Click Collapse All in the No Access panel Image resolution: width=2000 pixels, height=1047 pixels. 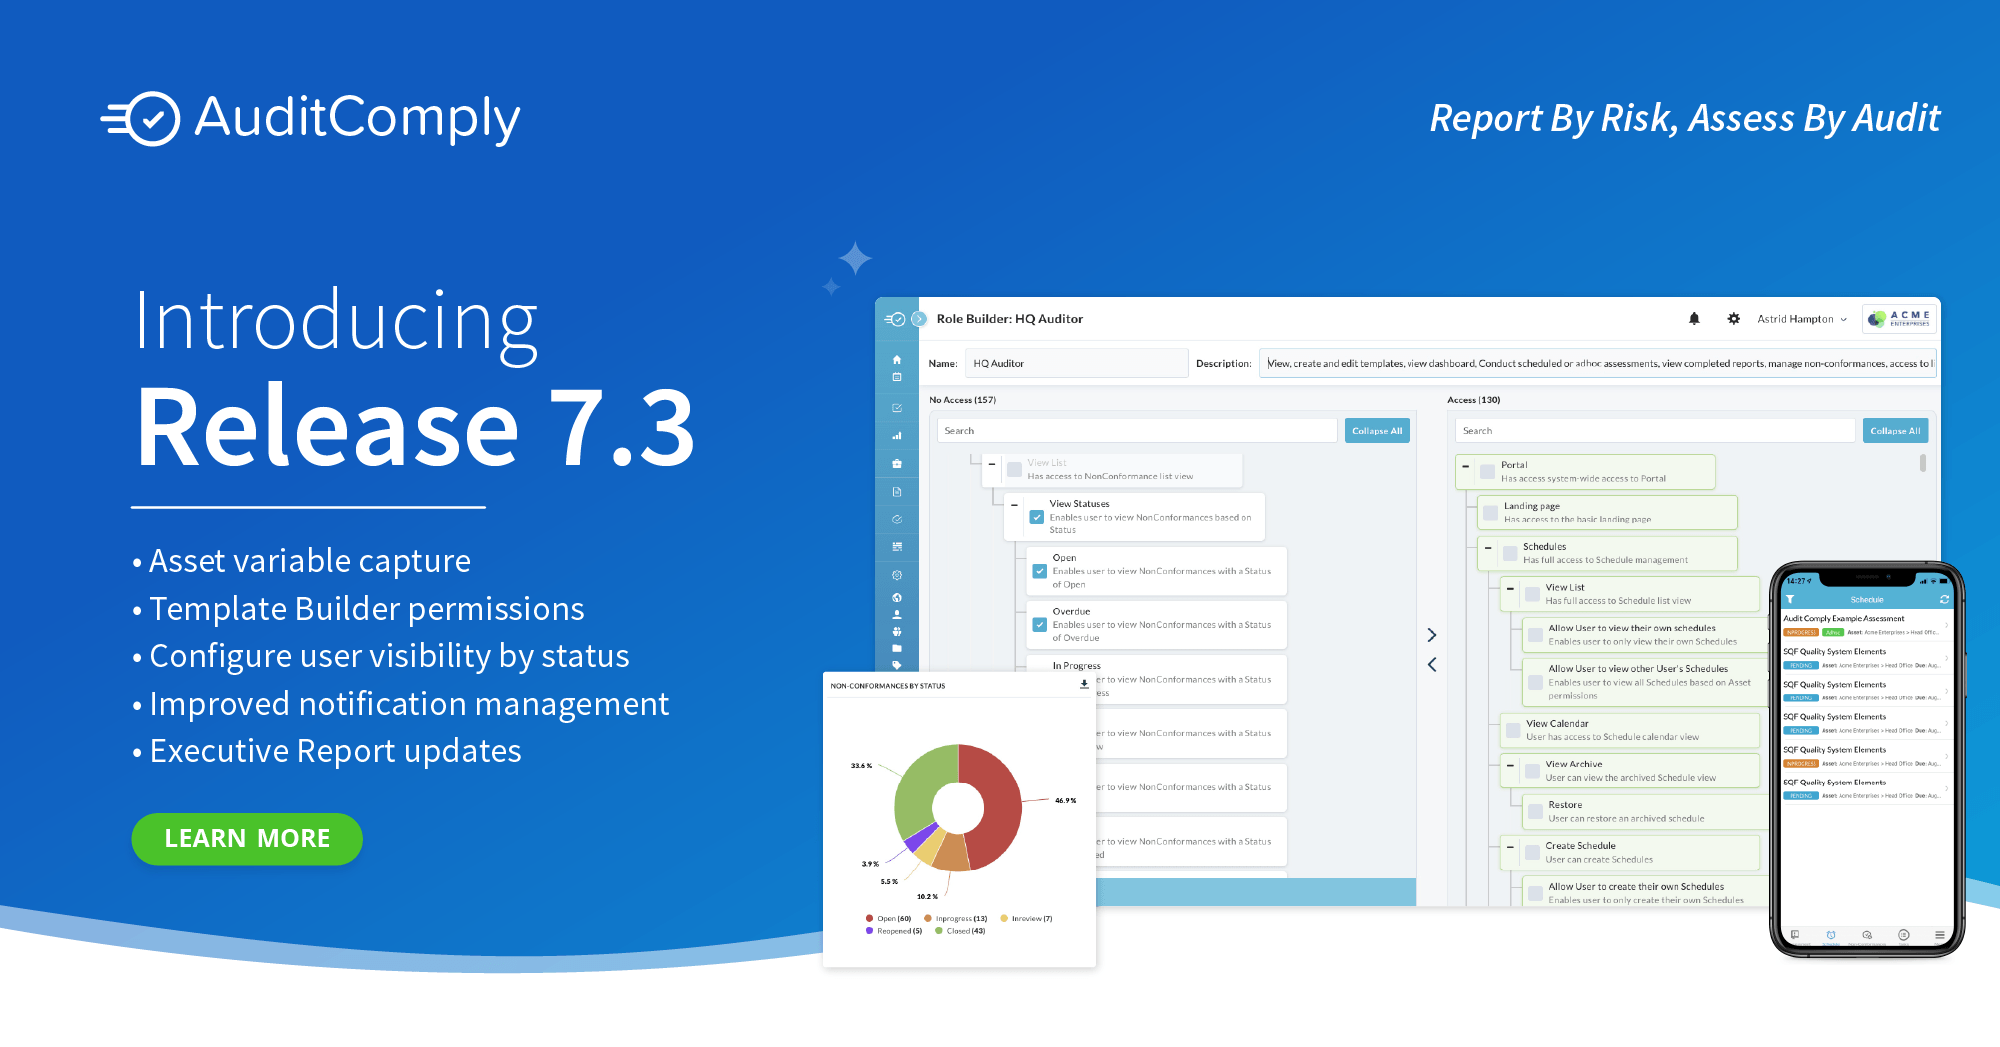pos(1377,431)
